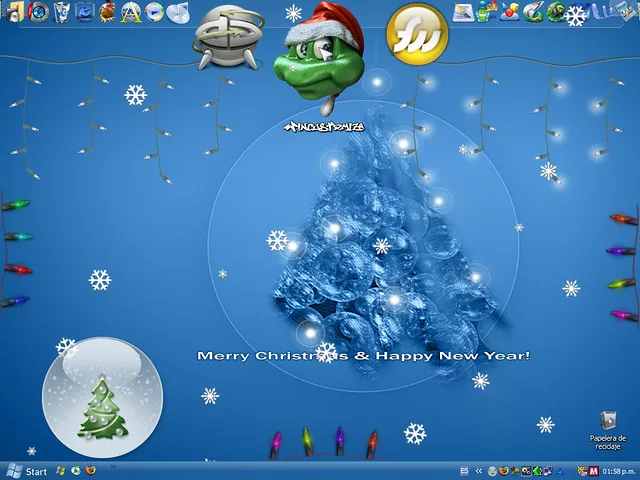The width and height of the screenshot is (640, 480).
Task: Click the Start button
Action: 27,471
